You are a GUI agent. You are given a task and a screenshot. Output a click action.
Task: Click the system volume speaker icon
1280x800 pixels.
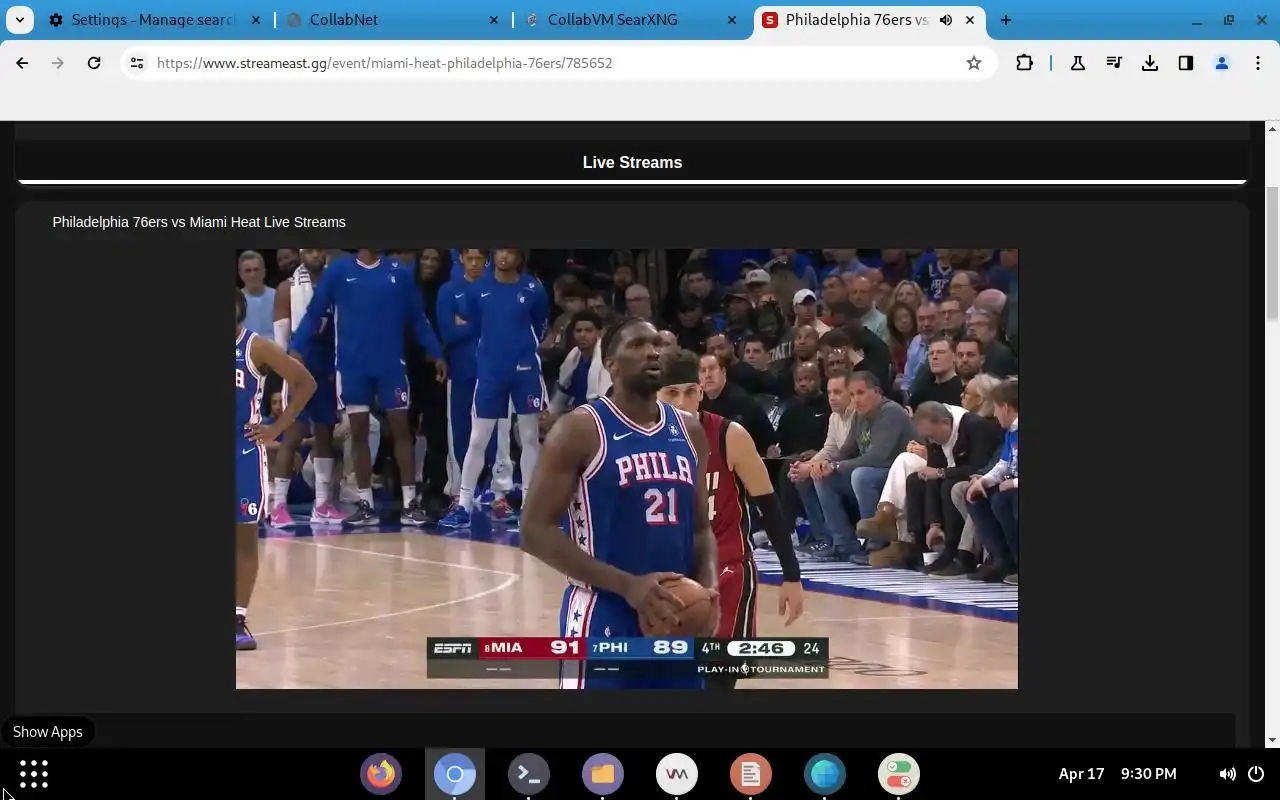click(1227, 774)
